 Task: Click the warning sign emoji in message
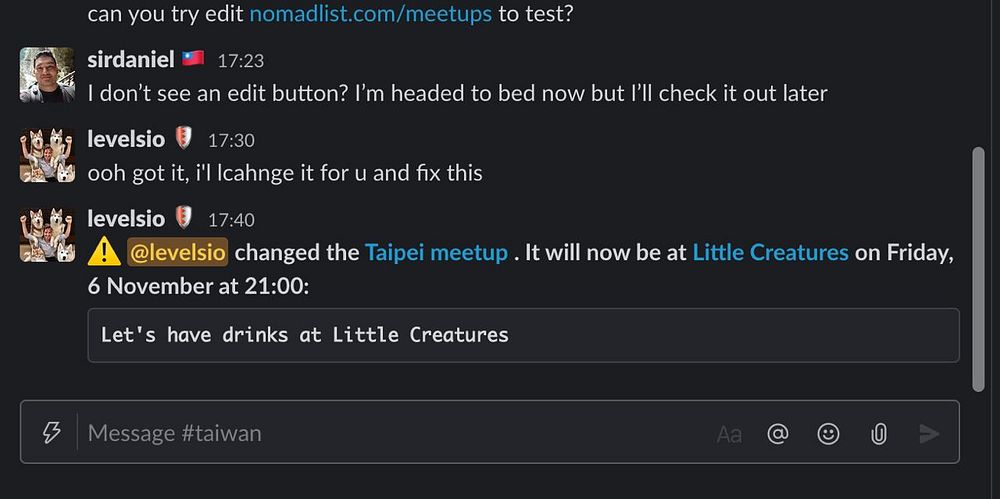[x=104, y=253]
